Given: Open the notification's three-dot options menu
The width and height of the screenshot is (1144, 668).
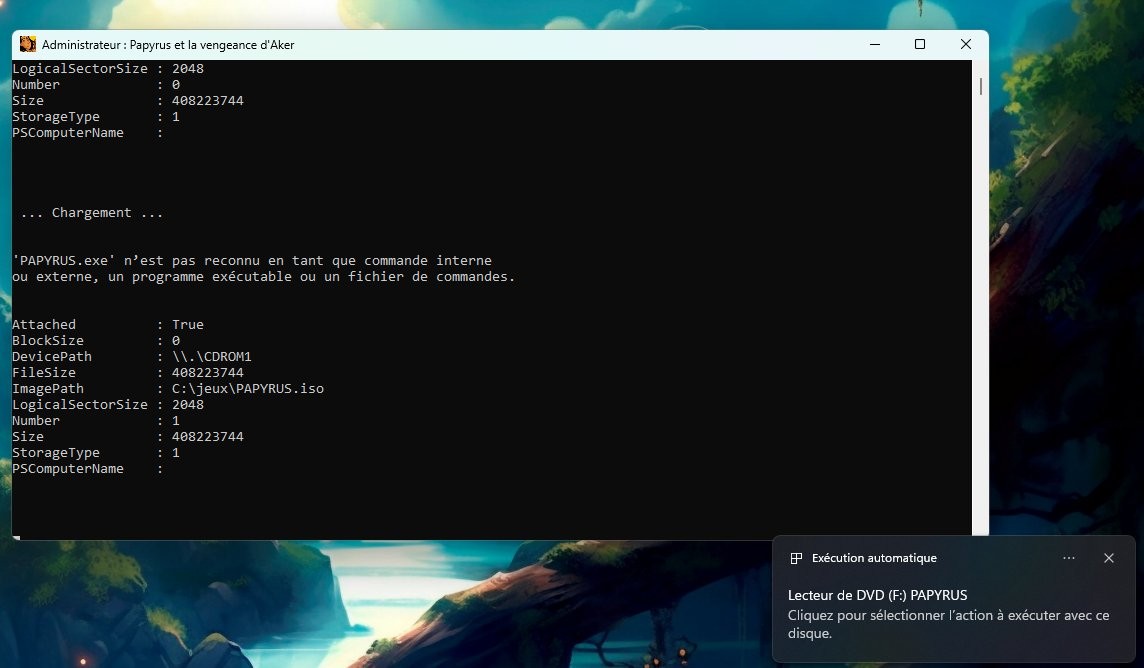Looking at the screenshot, I should 1069,558.
